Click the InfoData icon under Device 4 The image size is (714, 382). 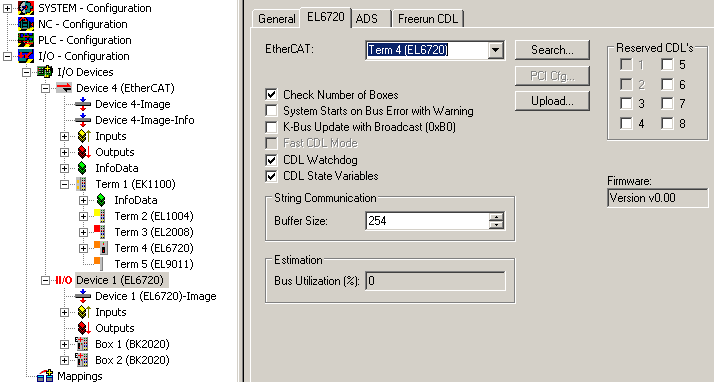point(82,168)
